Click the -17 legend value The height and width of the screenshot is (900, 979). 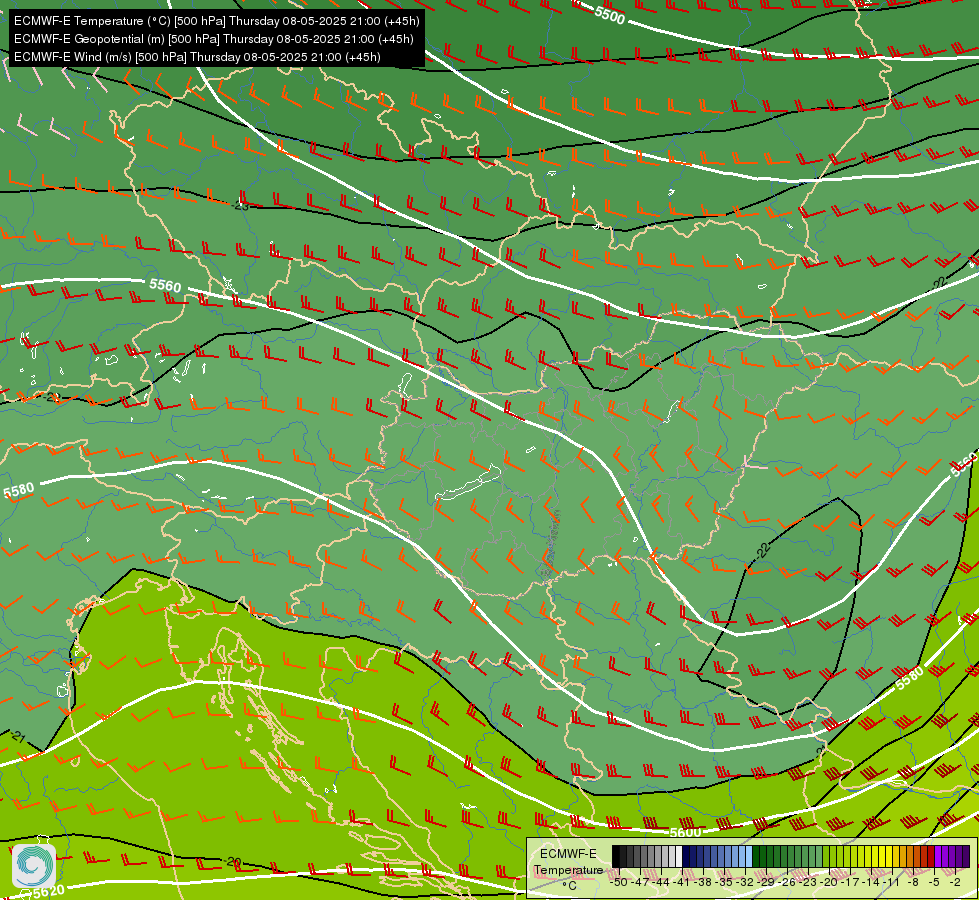851,882
